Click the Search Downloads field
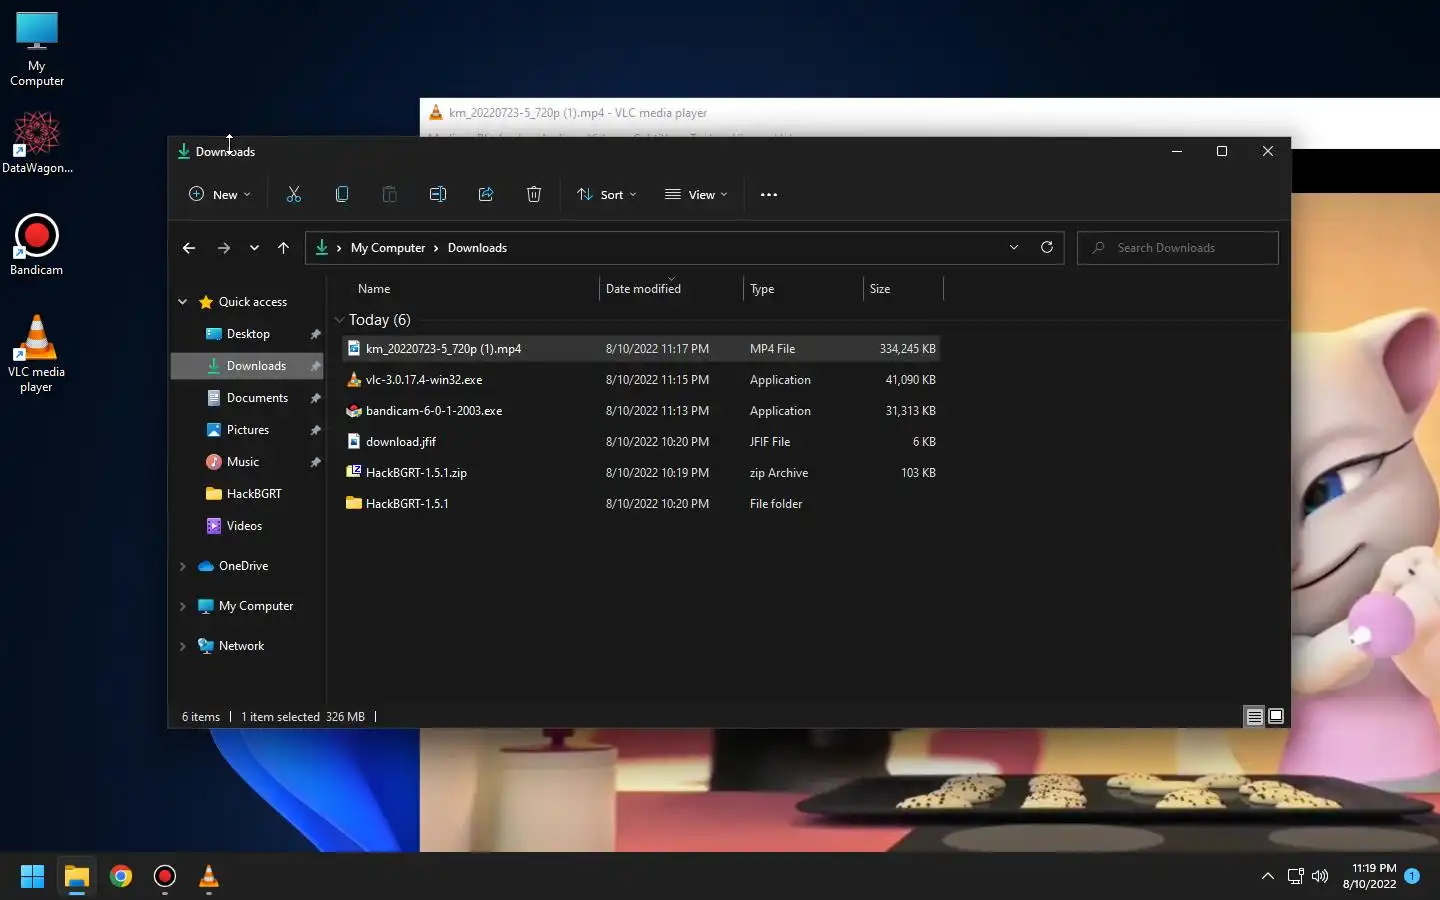This screenshot has width=1440, height=900. [x=1178, y=248]
